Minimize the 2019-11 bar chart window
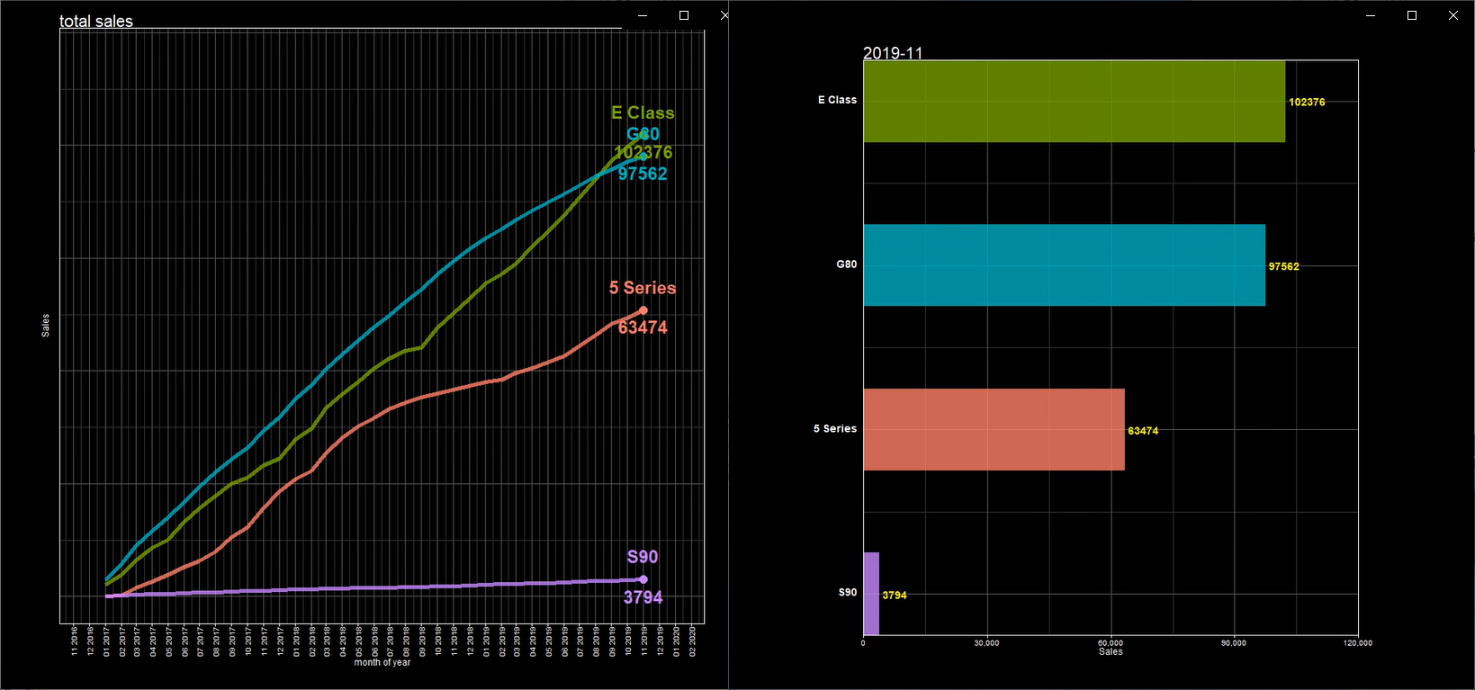This screenshot has height=690, width=1475. 1372,16
